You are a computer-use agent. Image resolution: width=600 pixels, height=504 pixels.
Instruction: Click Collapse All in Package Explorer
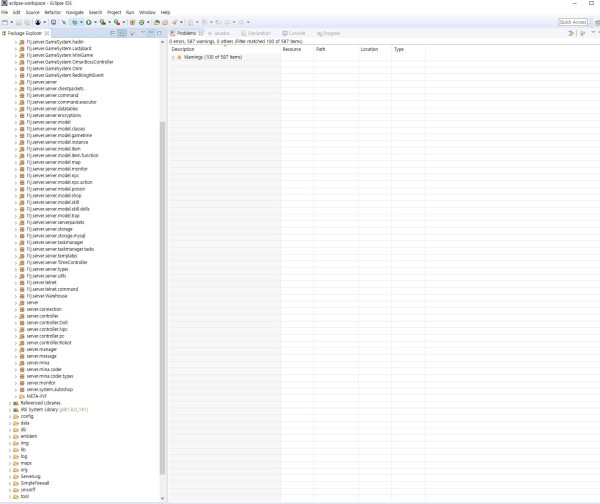click(x=112, y=33)
